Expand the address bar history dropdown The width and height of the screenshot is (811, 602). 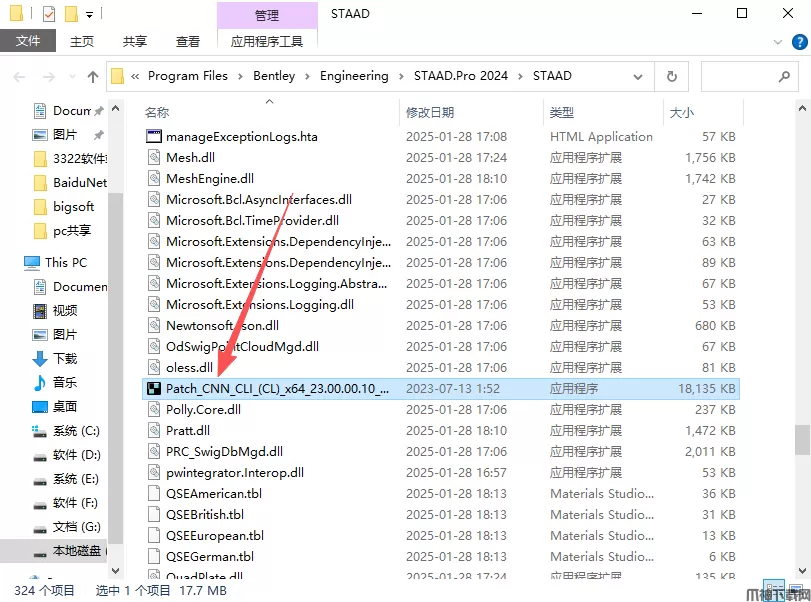point(638,77)
